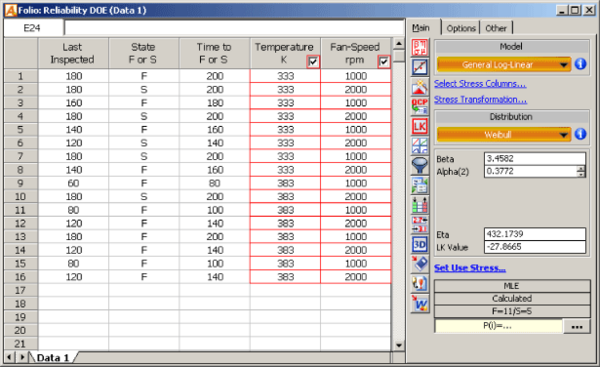Click the sheet tab scroll right arrow
600x367 pixels.
tap(22, 357)
